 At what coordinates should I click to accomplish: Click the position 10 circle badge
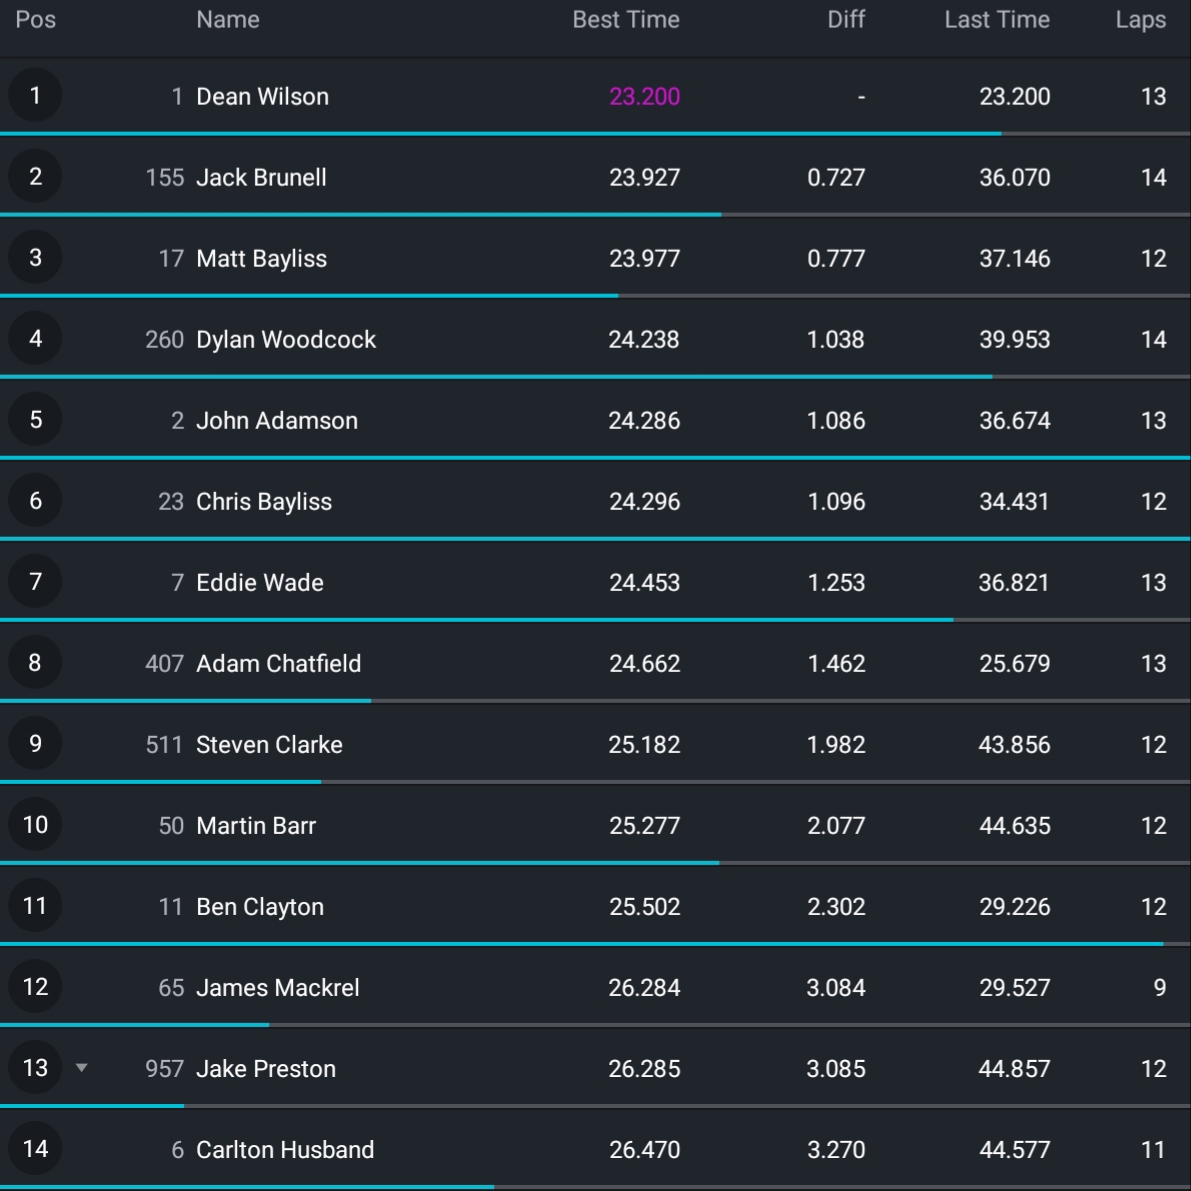[x=35, y=825]
